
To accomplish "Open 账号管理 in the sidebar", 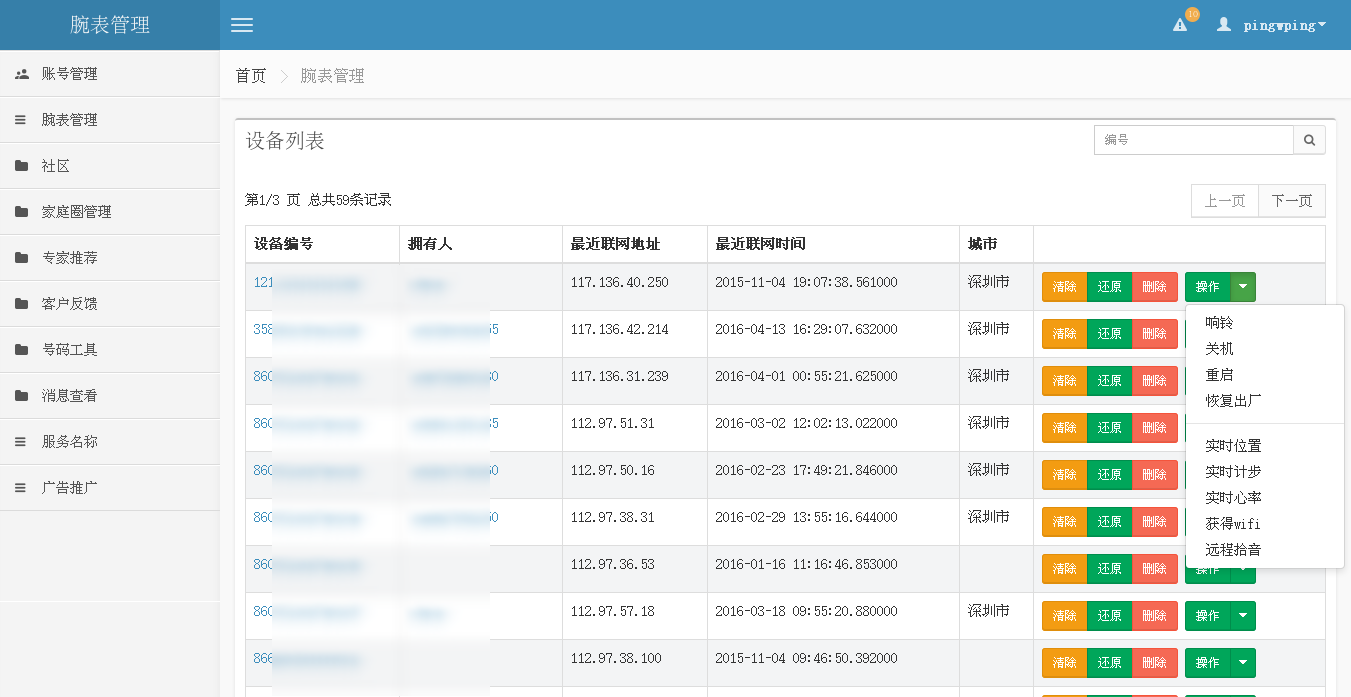I will pos(110,74).
